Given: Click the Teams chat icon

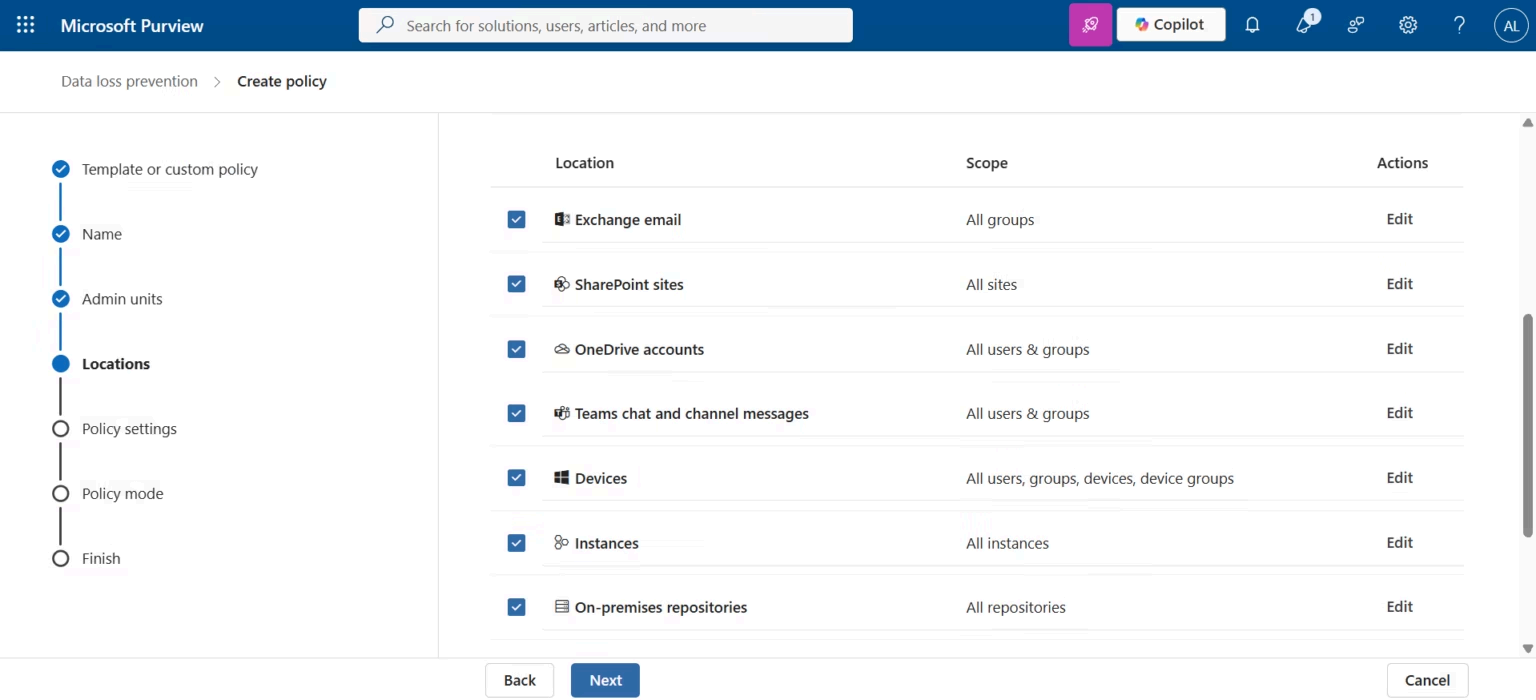Looking at the screenshot, I should click(562, 413).
